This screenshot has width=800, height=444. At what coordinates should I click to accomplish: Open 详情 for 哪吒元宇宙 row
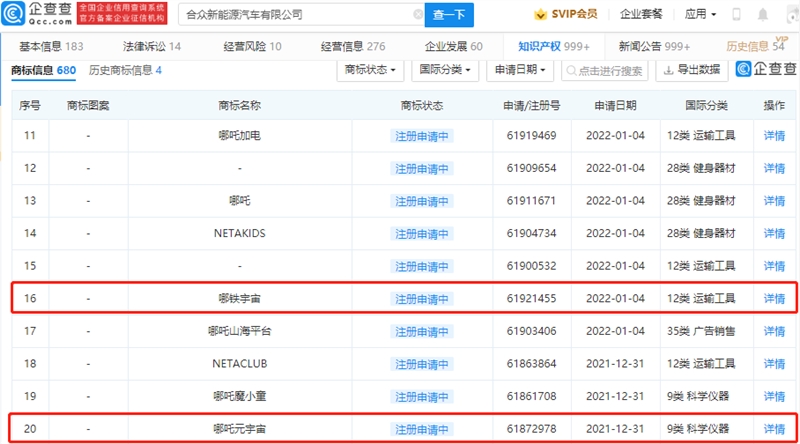(774, 429)
